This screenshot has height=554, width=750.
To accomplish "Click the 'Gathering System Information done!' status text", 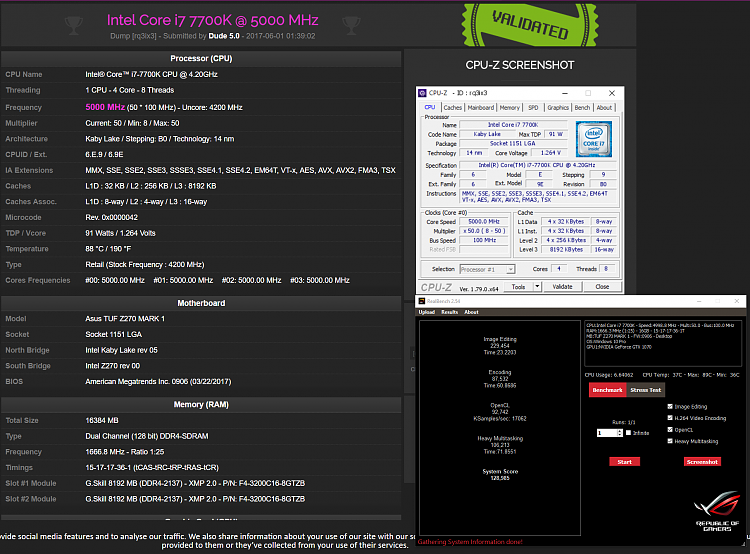I will click(x=470, y=542).
